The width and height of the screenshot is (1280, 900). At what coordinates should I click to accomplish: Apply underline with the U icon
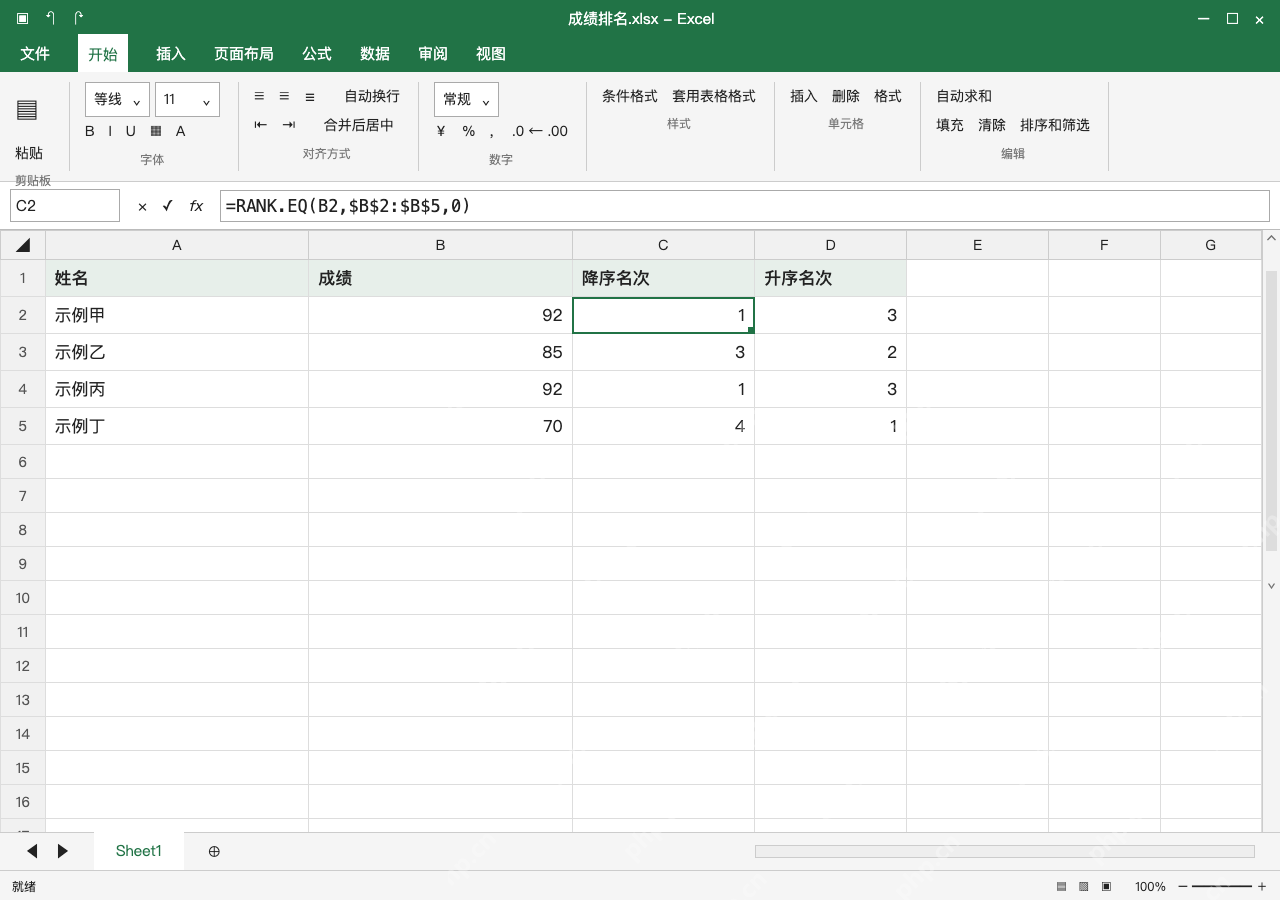130,131
